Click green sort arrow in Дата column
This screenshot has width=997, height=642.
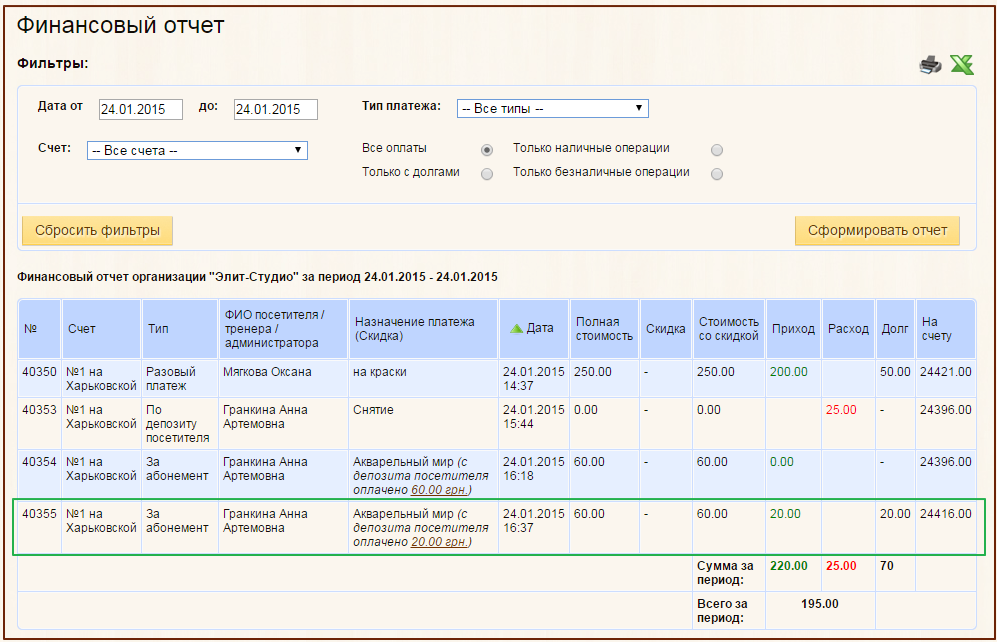516,328
